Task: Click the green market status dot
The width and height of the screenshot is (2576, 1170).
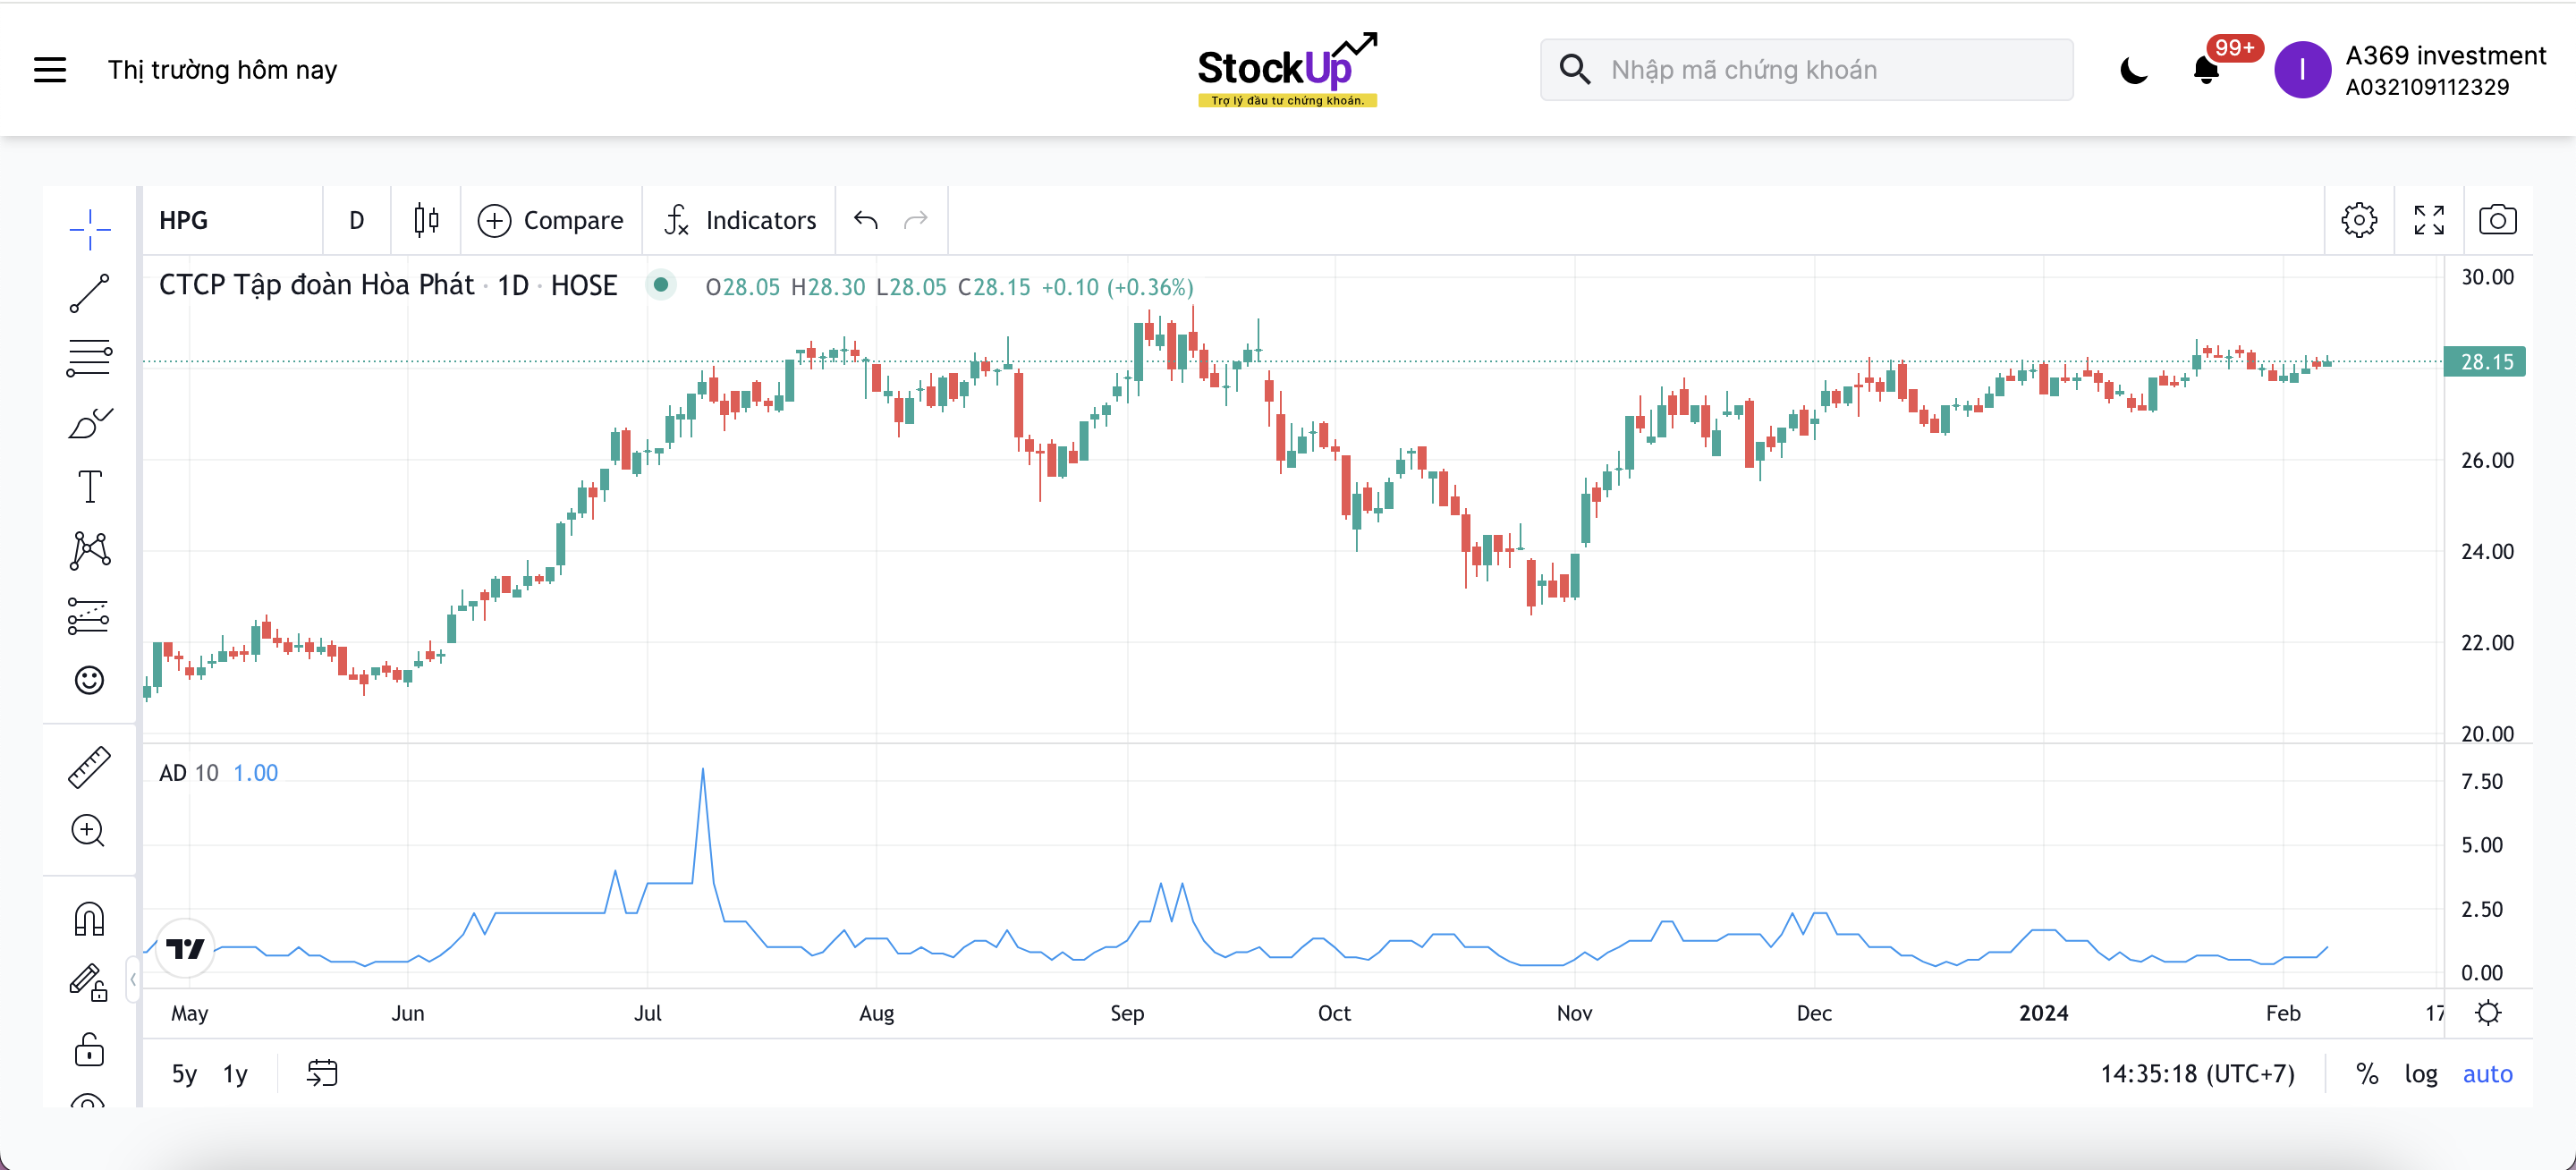Action: tap(661, 285)
